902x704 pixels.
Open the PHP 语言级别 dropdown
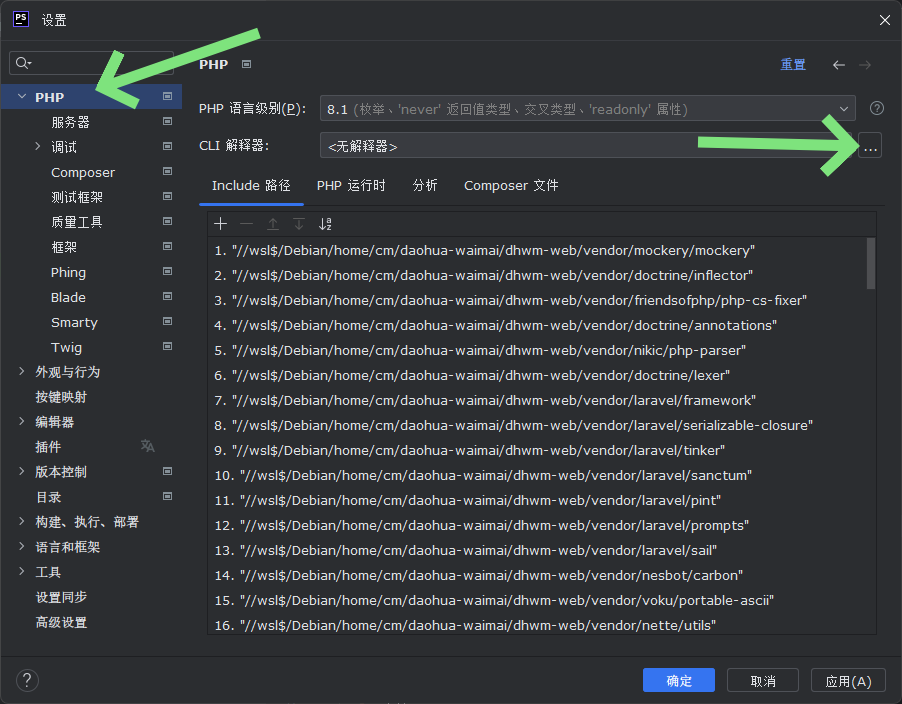pos(587,109)
